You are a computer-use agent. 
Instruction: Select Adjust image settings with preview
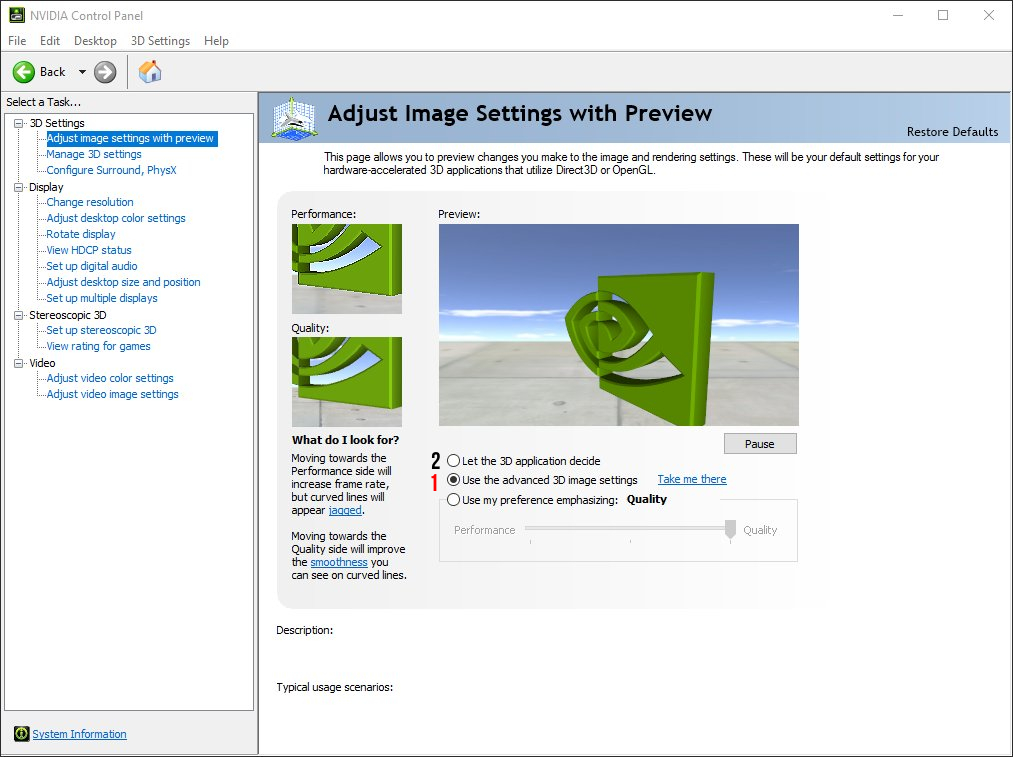coord(131,138)
